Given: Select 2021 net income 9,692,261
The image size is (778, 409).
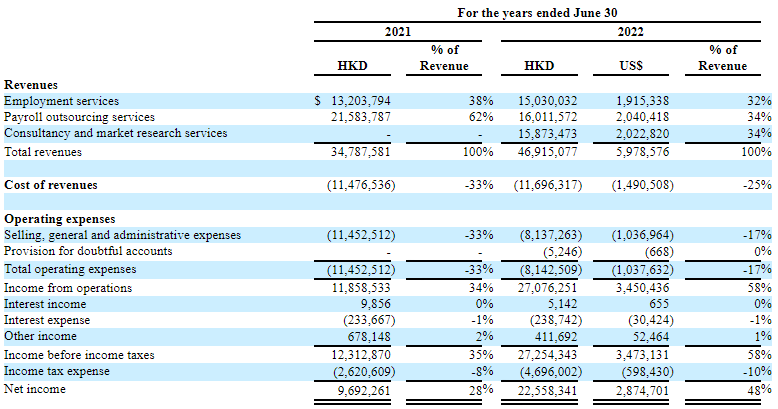Looking at the screenshot, I should (x=364, y=391).
